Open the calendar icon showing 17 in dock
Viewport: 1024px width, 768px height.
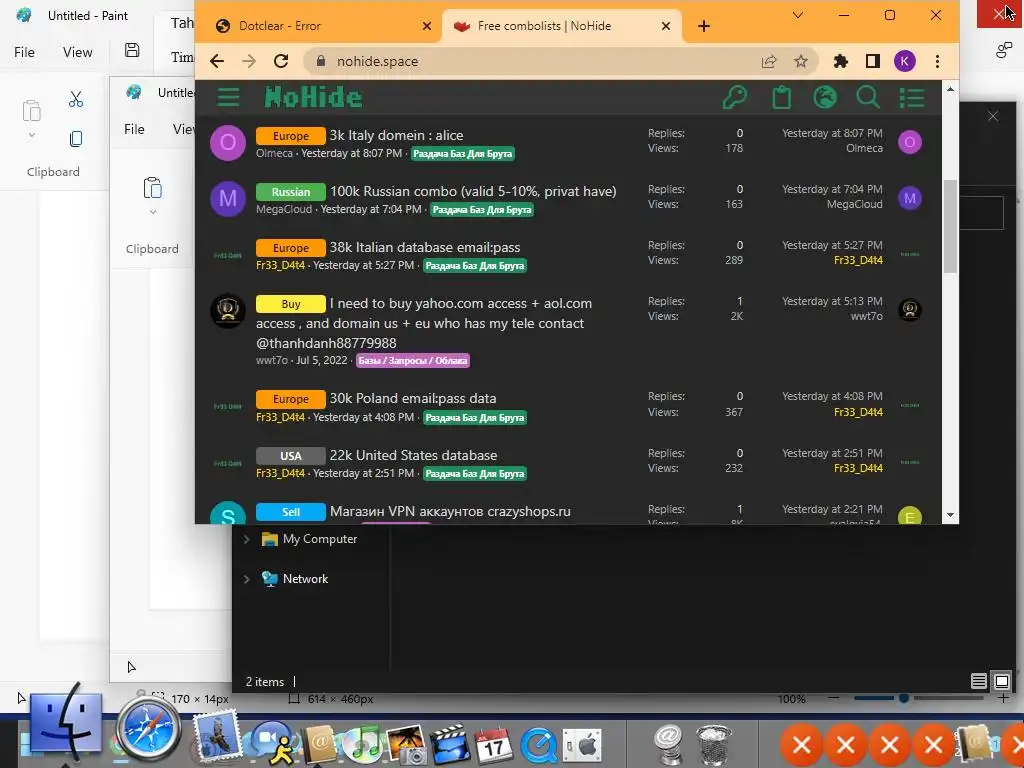point(494,743)
